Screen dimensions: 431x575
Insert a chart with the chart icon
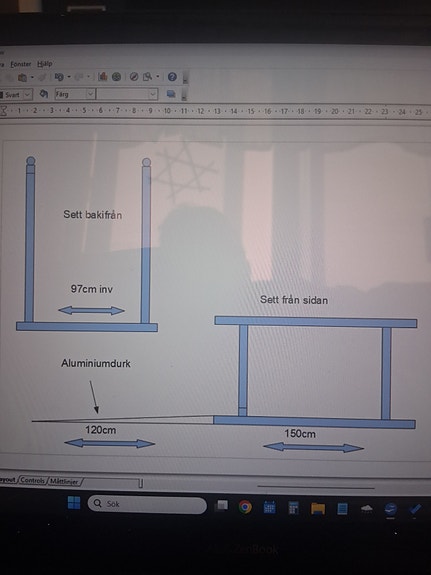(x=102, y=77)
